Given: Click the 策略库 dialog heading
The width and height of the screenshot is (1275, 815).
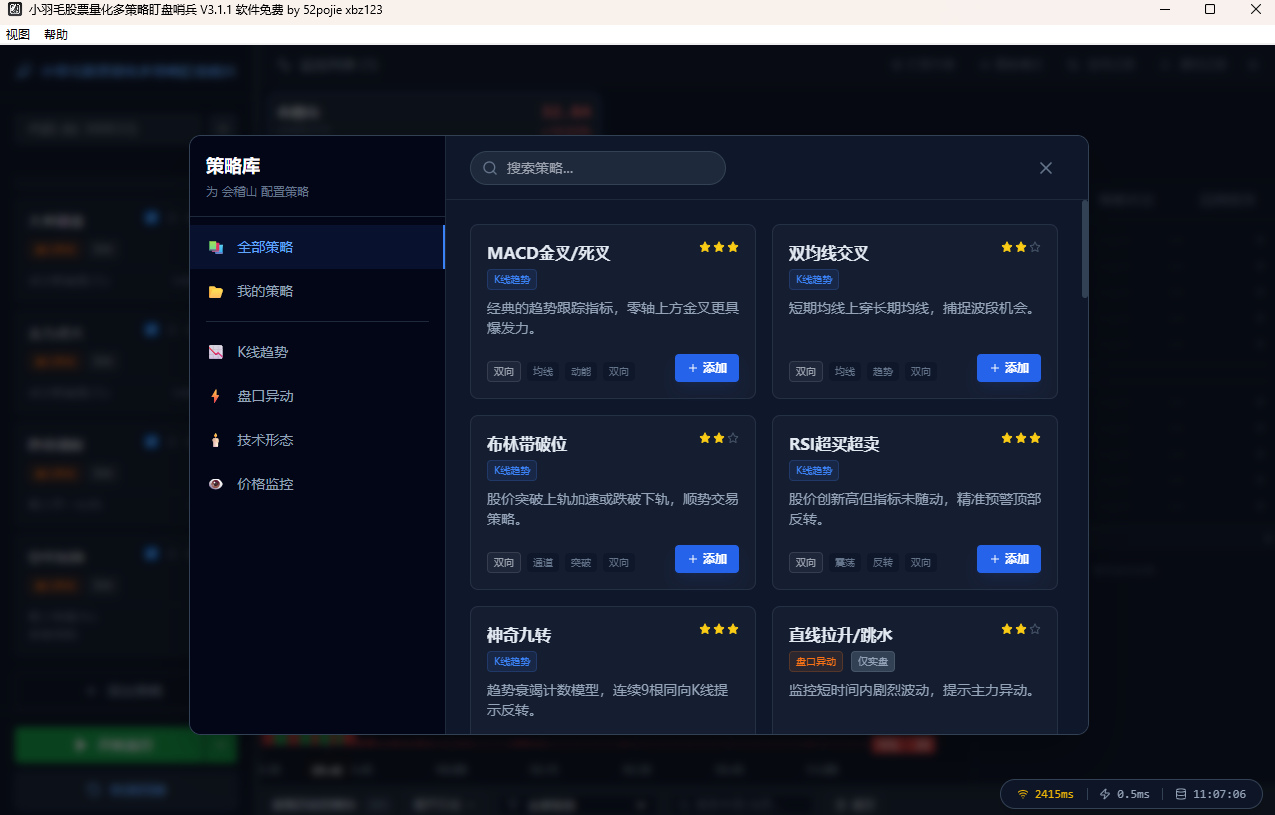Looking at the screenshot, I should coord(233,166).
